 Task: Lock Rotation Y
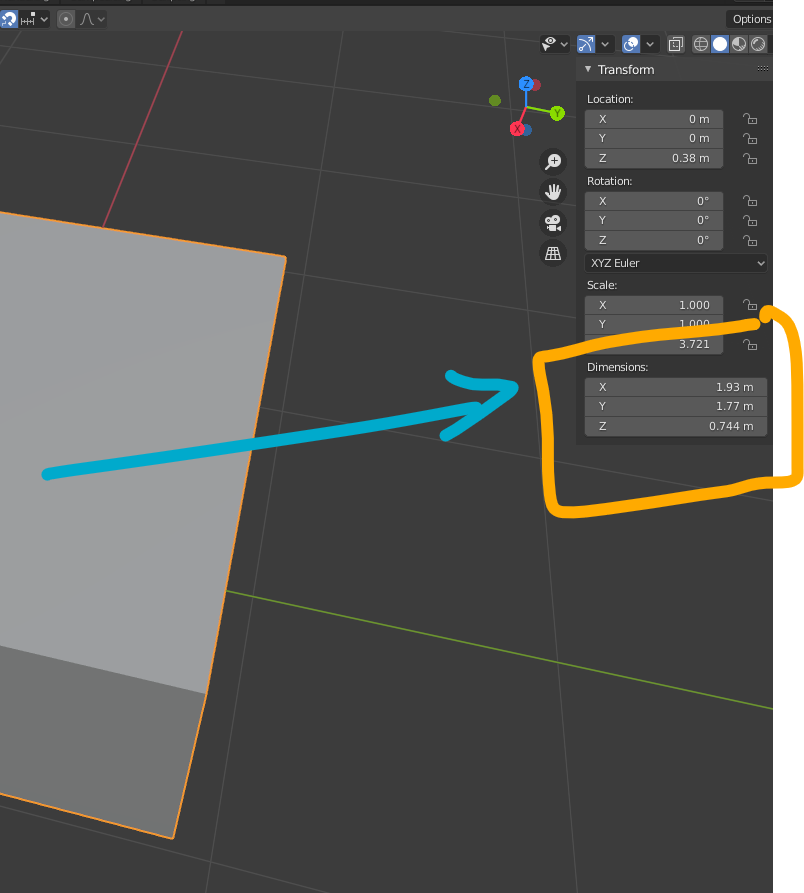[x=750, y=220]
